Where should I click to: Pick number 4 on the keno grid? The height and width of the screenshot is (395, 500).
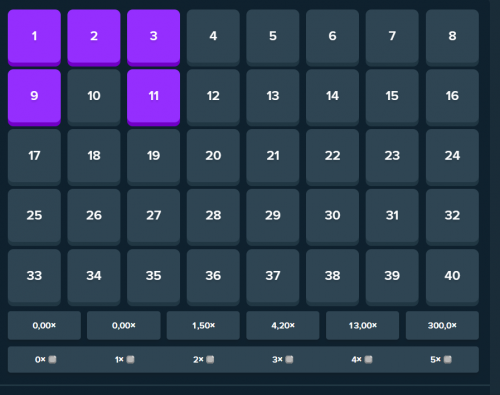[x=213, y=37]
